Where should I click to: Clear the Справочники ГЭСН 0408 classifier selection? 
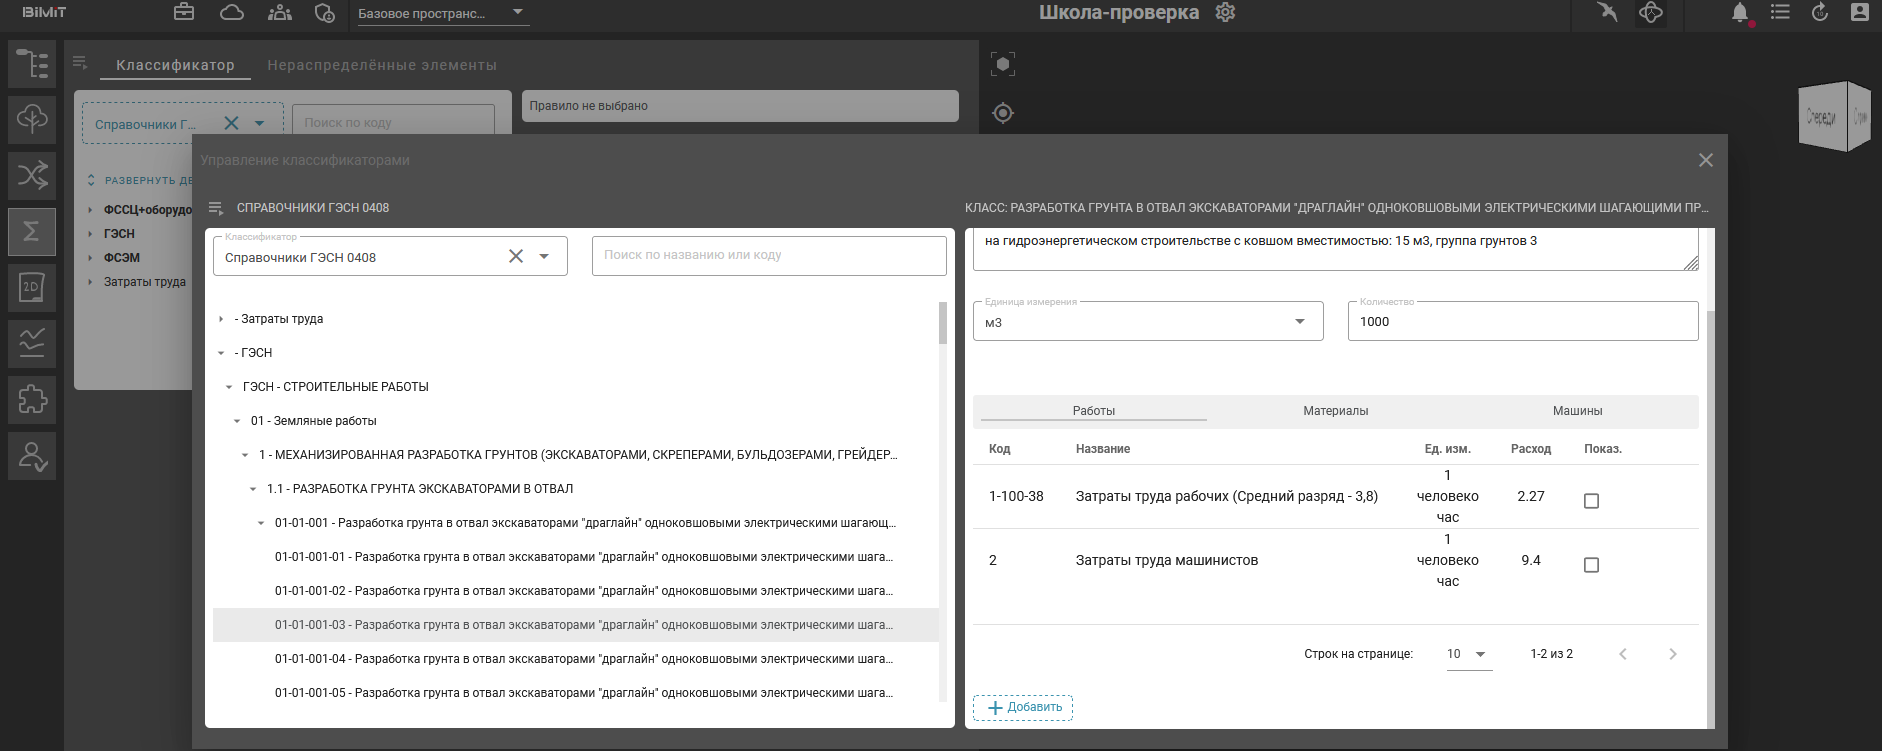(x=516, y=256)
